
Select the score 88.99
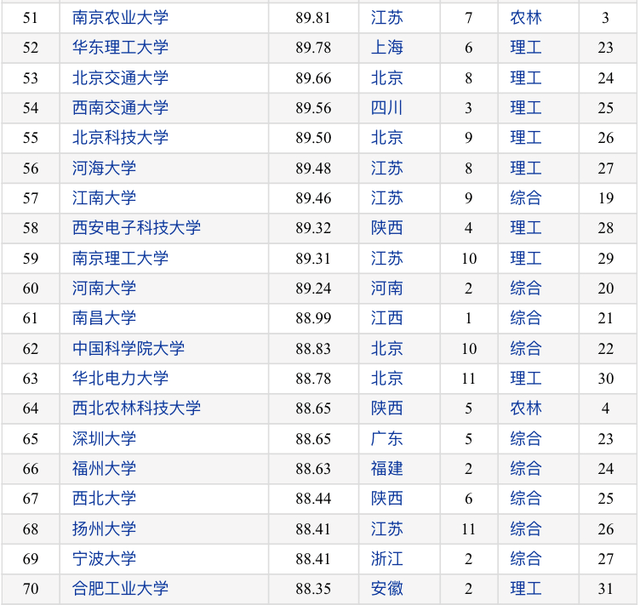point(313,318)
